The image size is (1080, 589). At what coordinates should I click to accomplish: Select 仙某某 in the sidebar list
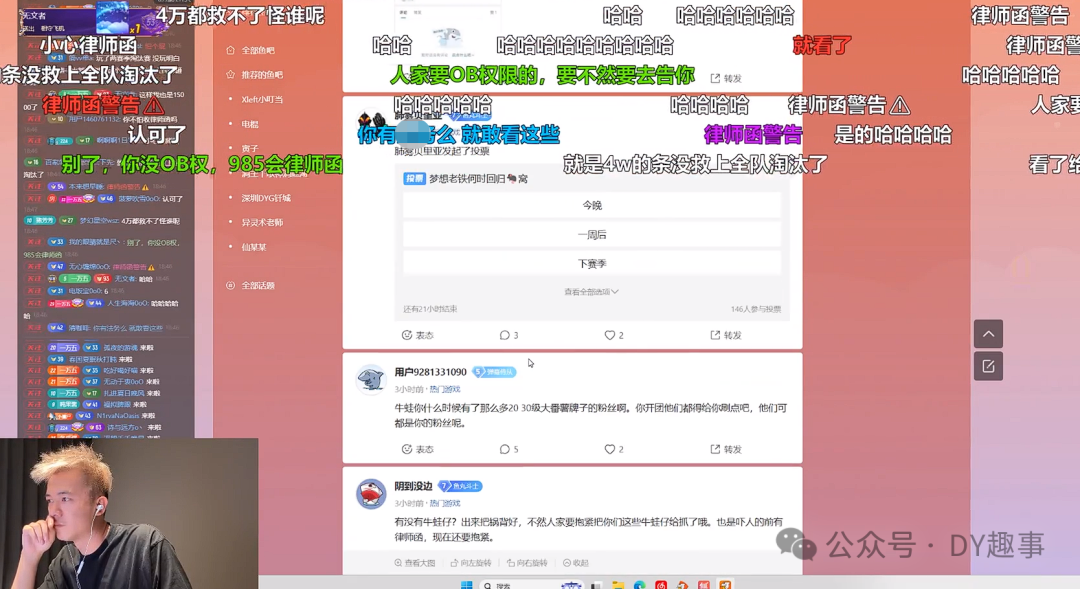click(x=253, y=247)
